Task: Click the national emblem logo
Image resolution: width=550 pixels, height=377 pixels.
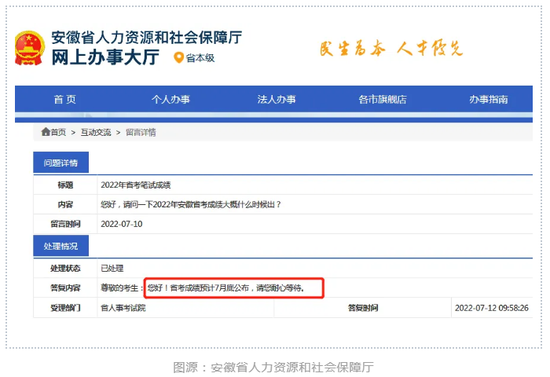Action: (29, 48)
